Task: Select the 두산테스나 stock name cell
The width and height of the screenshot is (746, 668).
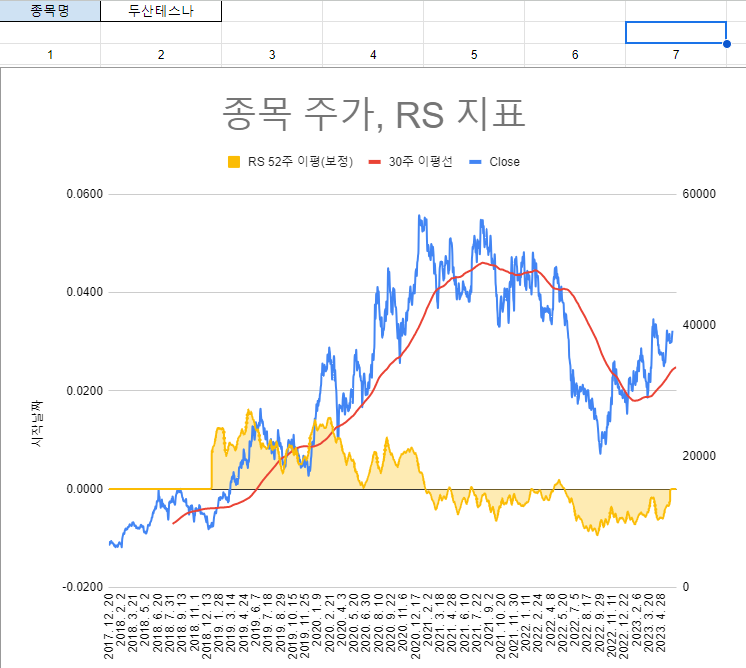Action: coord(161,10)
